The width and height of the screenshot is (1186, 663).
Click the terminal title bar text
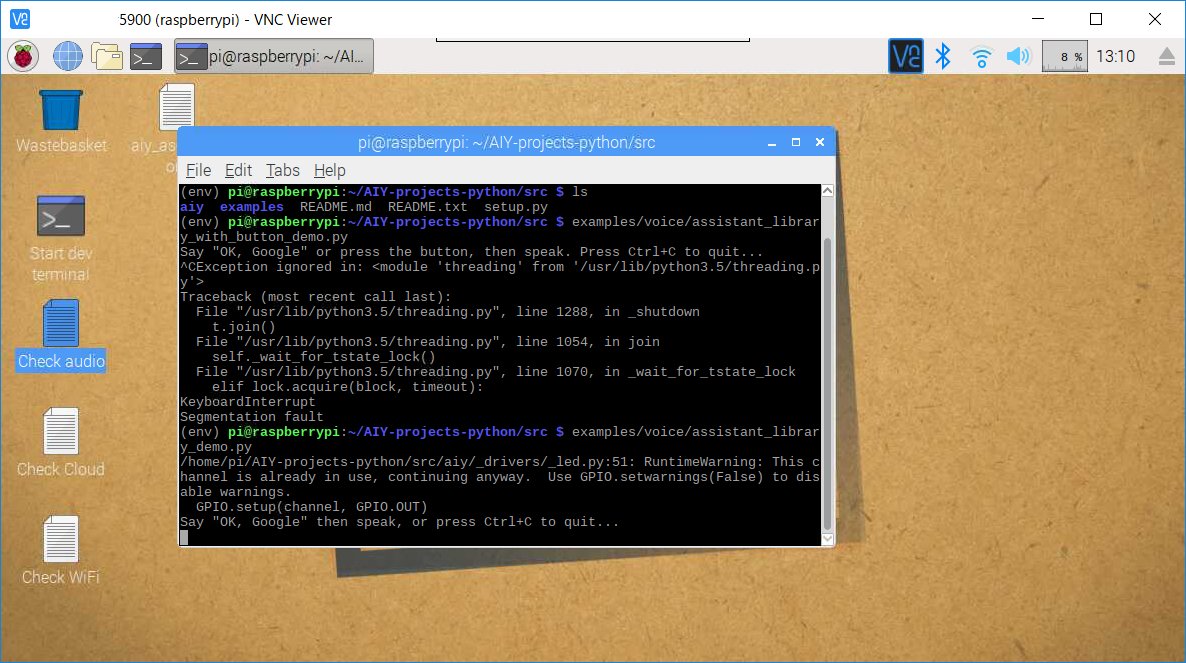coord(507,142)
